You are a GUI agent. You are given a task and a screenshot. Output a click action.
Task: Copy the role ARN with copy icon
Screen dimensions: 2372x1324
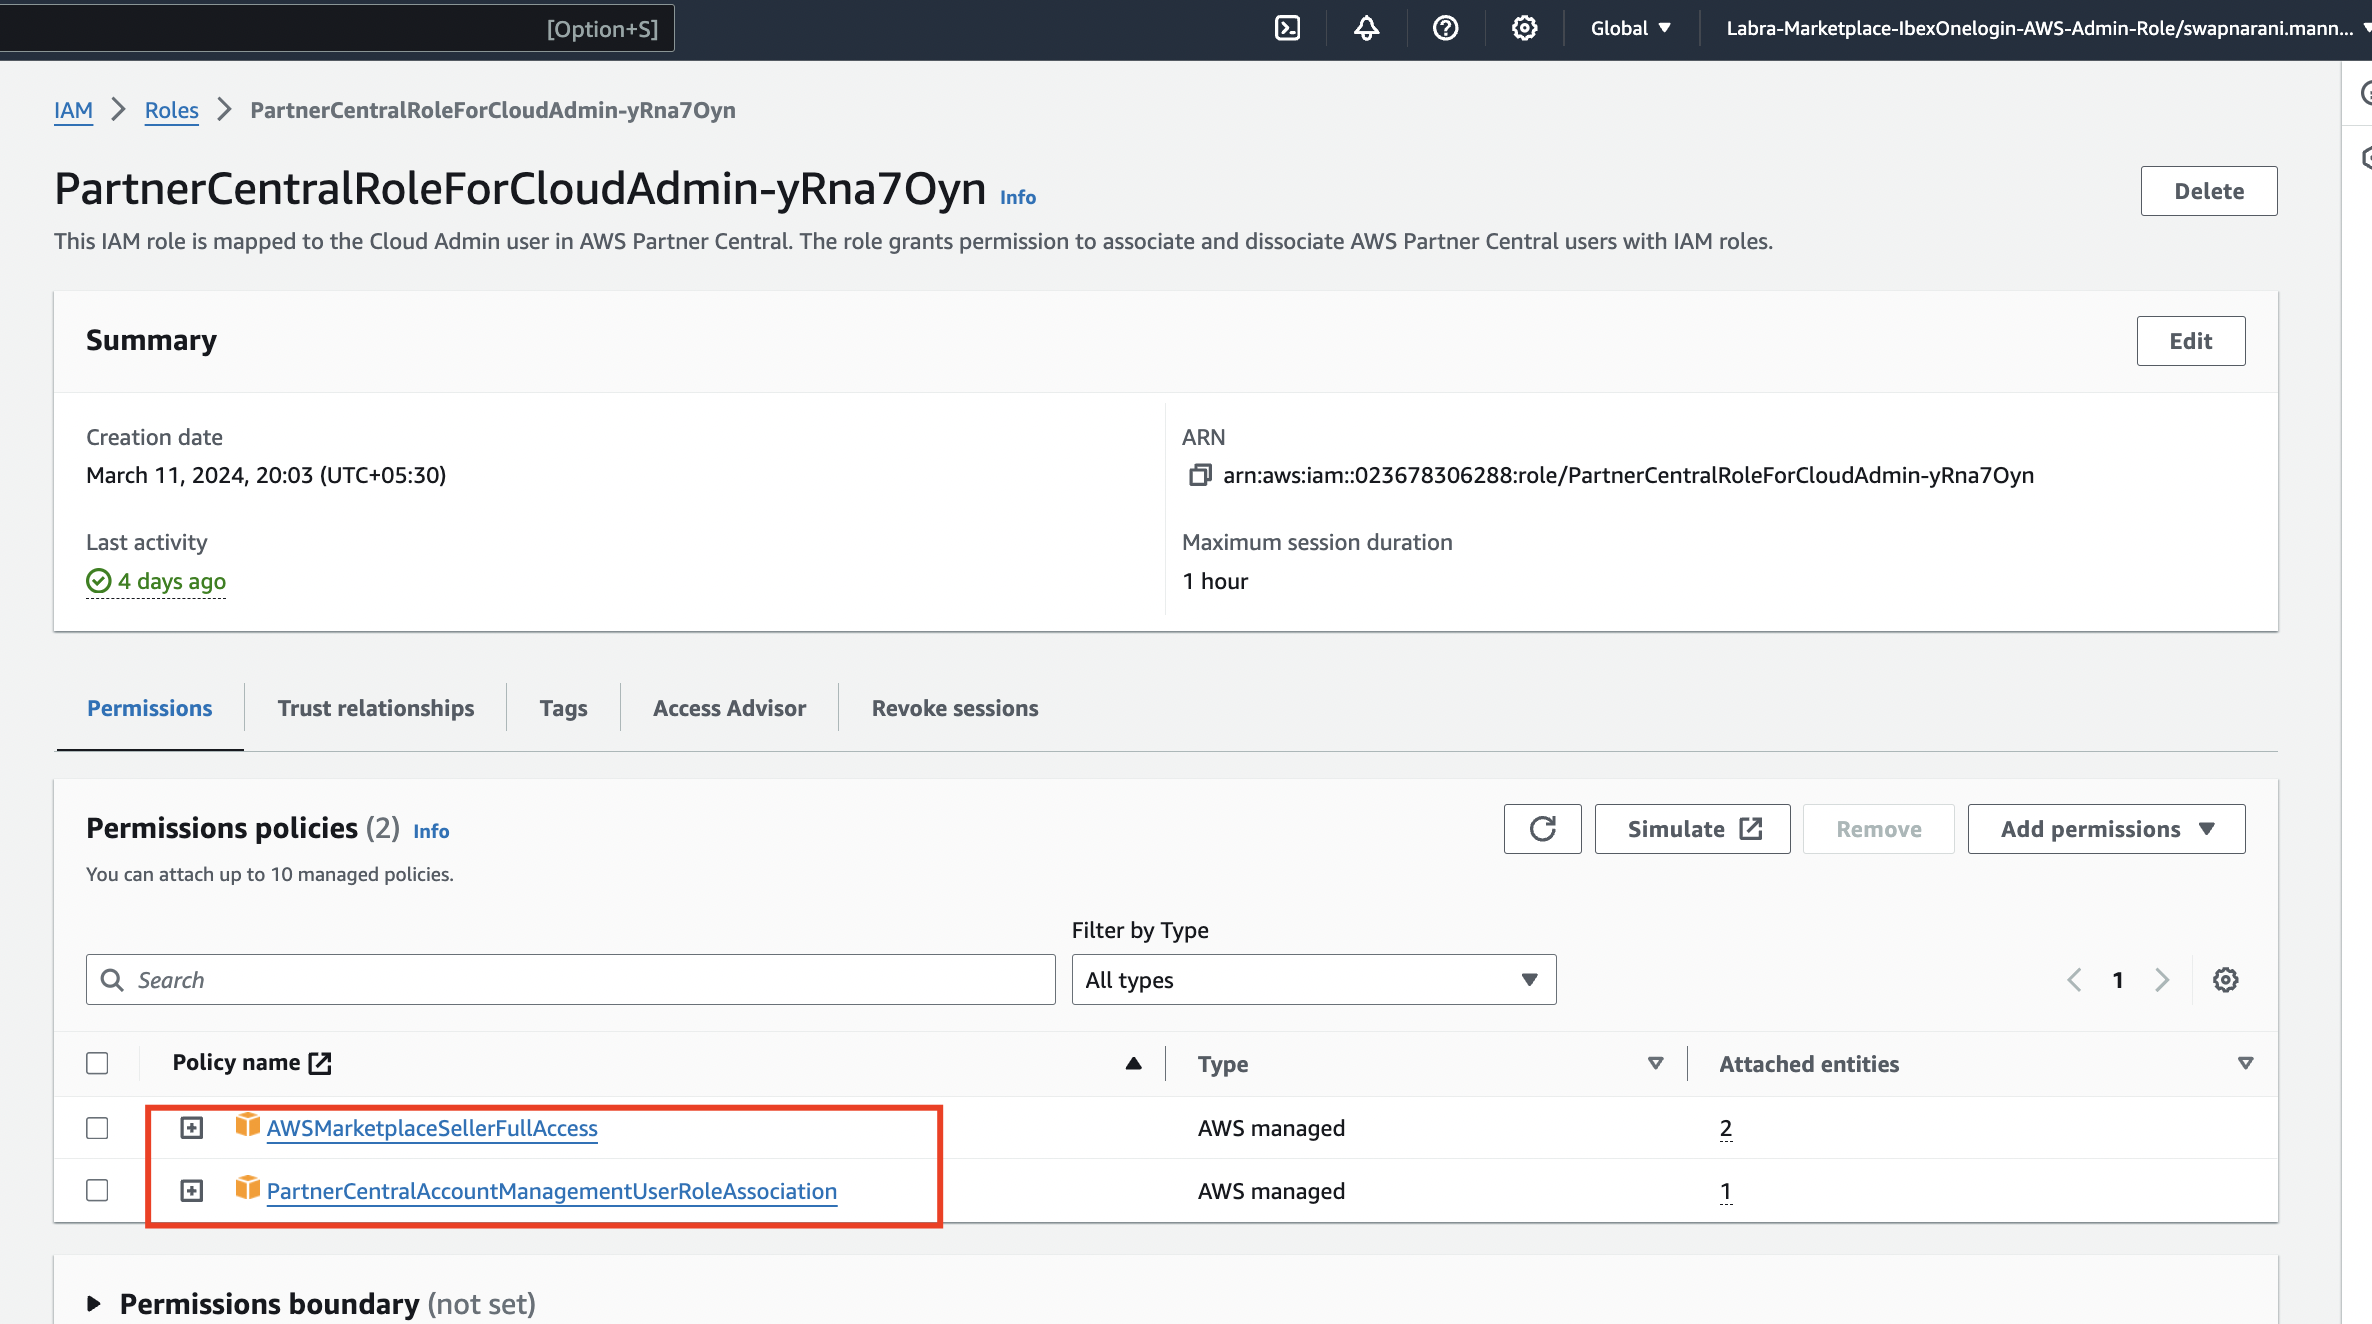[1199, 475]
